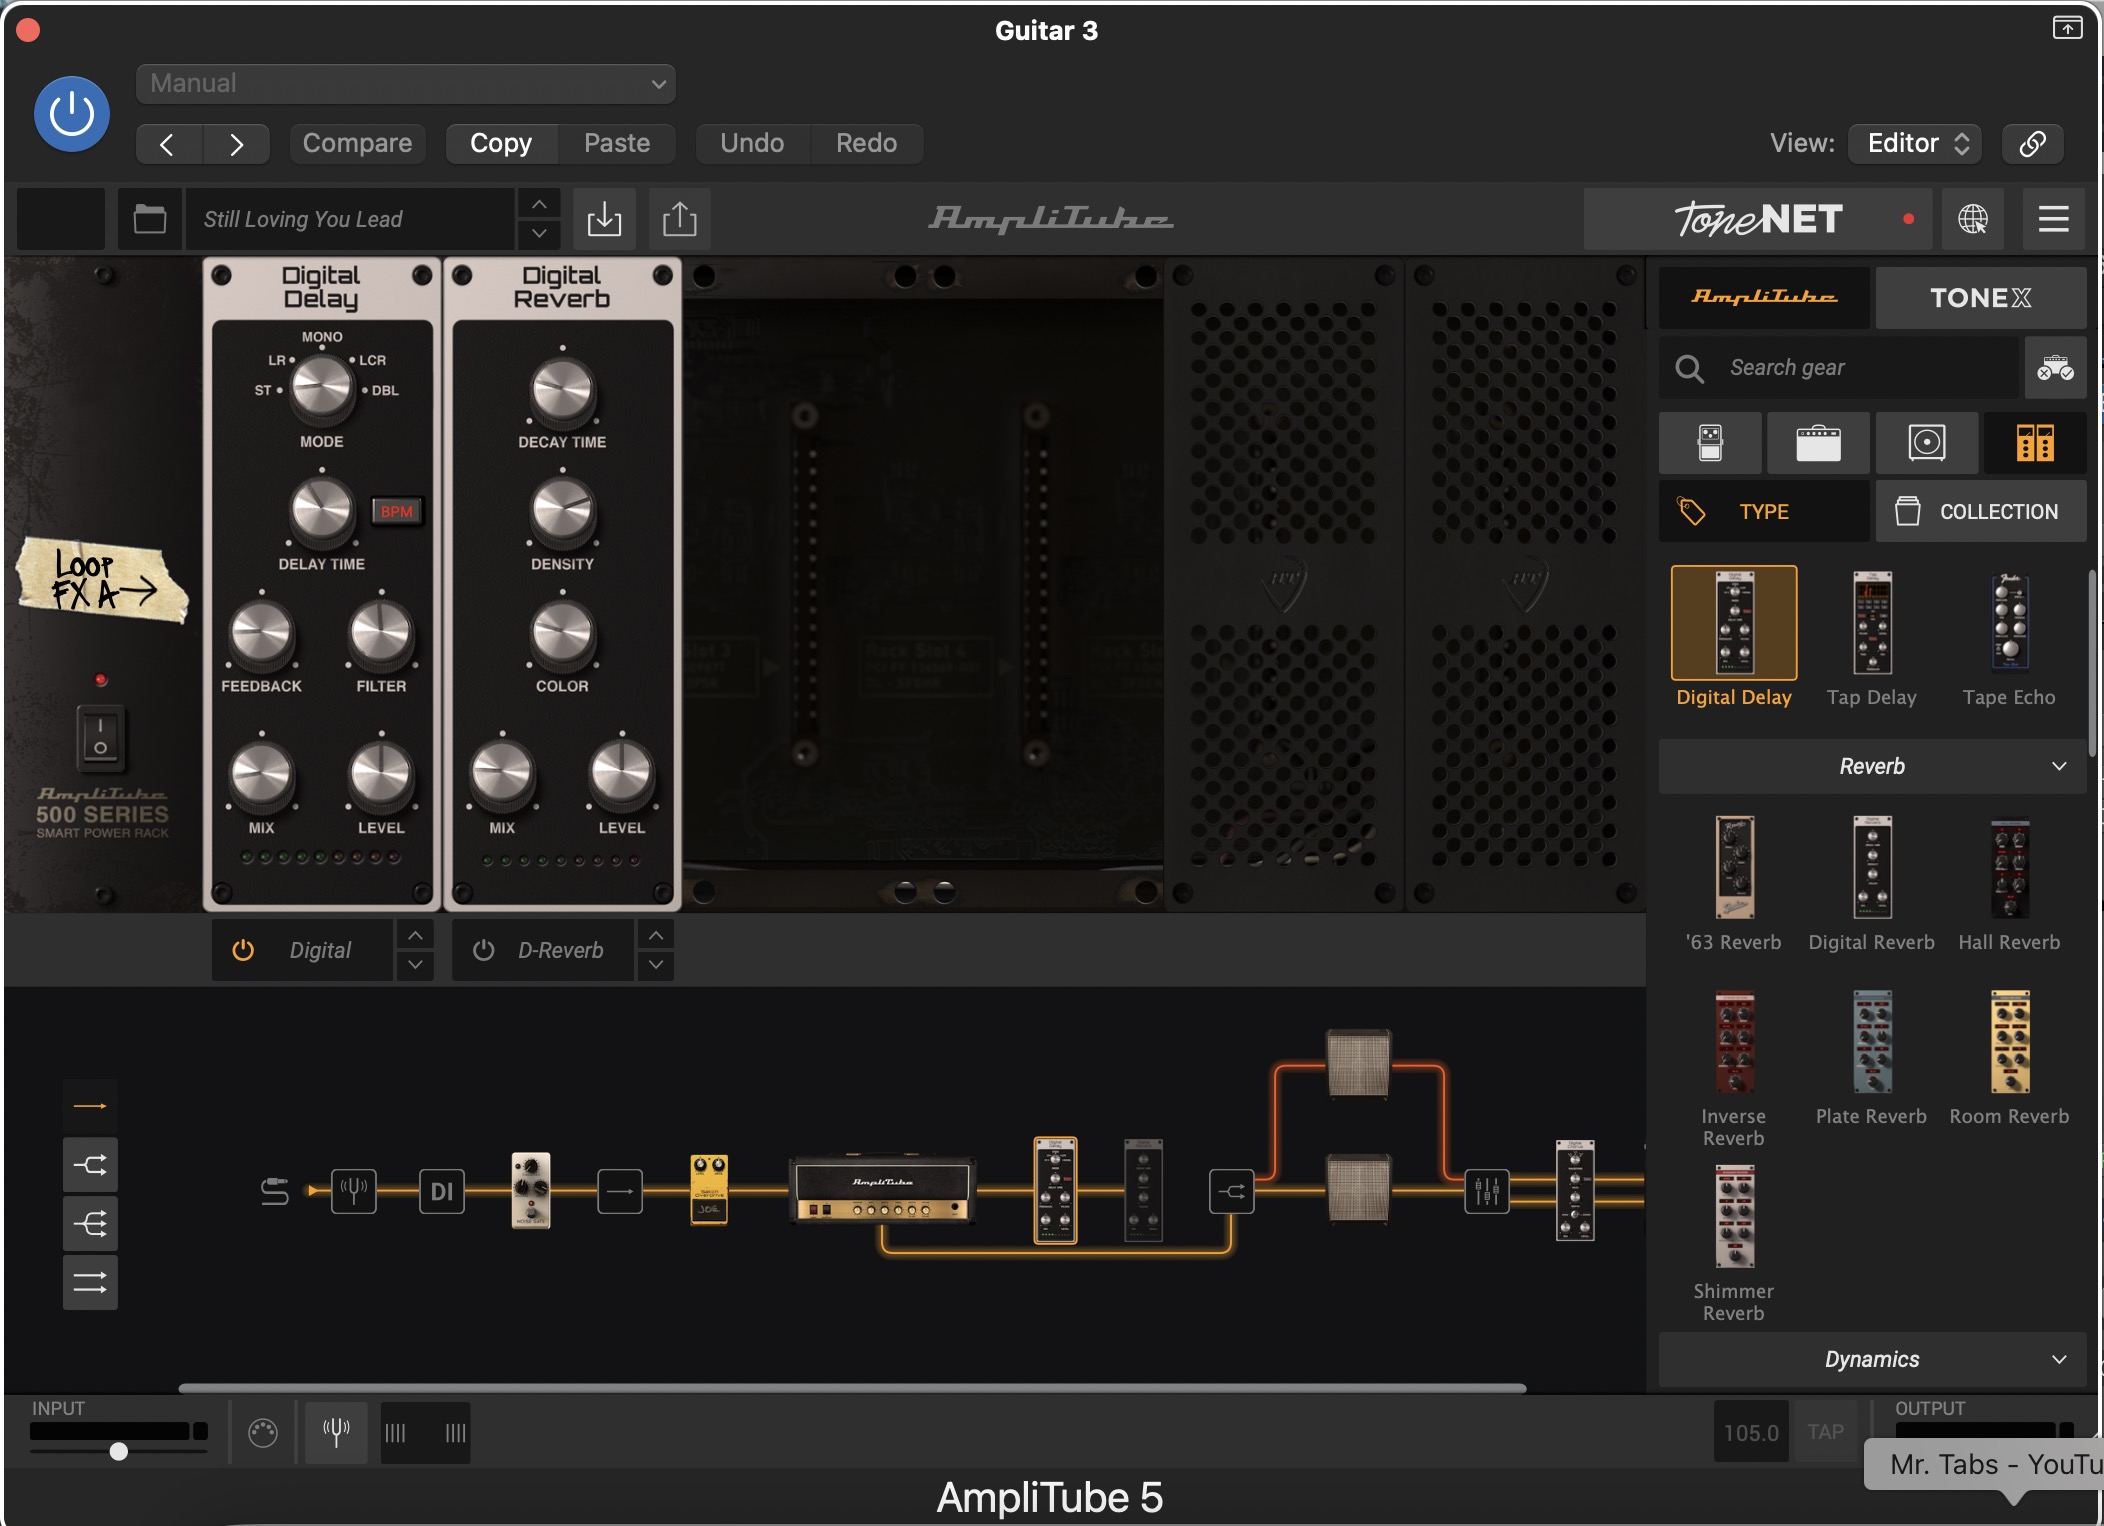This screenshot has height=1526, width=2104.
Task: Select the three-way split routing icon
Action: [90, 1224]
